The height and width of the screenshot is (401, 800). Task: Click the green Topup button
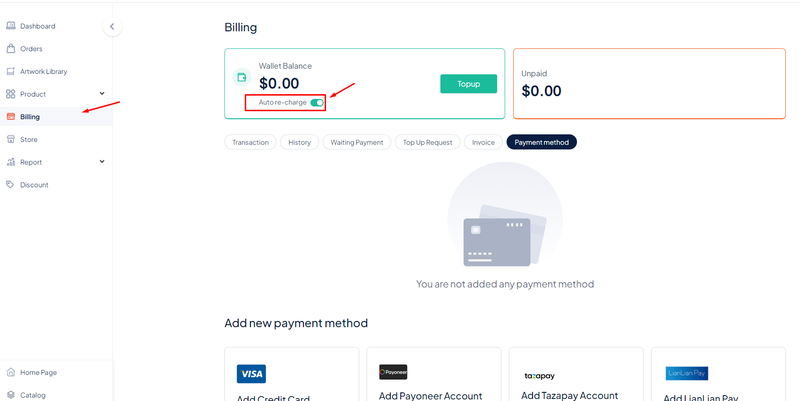pos(468,84)
